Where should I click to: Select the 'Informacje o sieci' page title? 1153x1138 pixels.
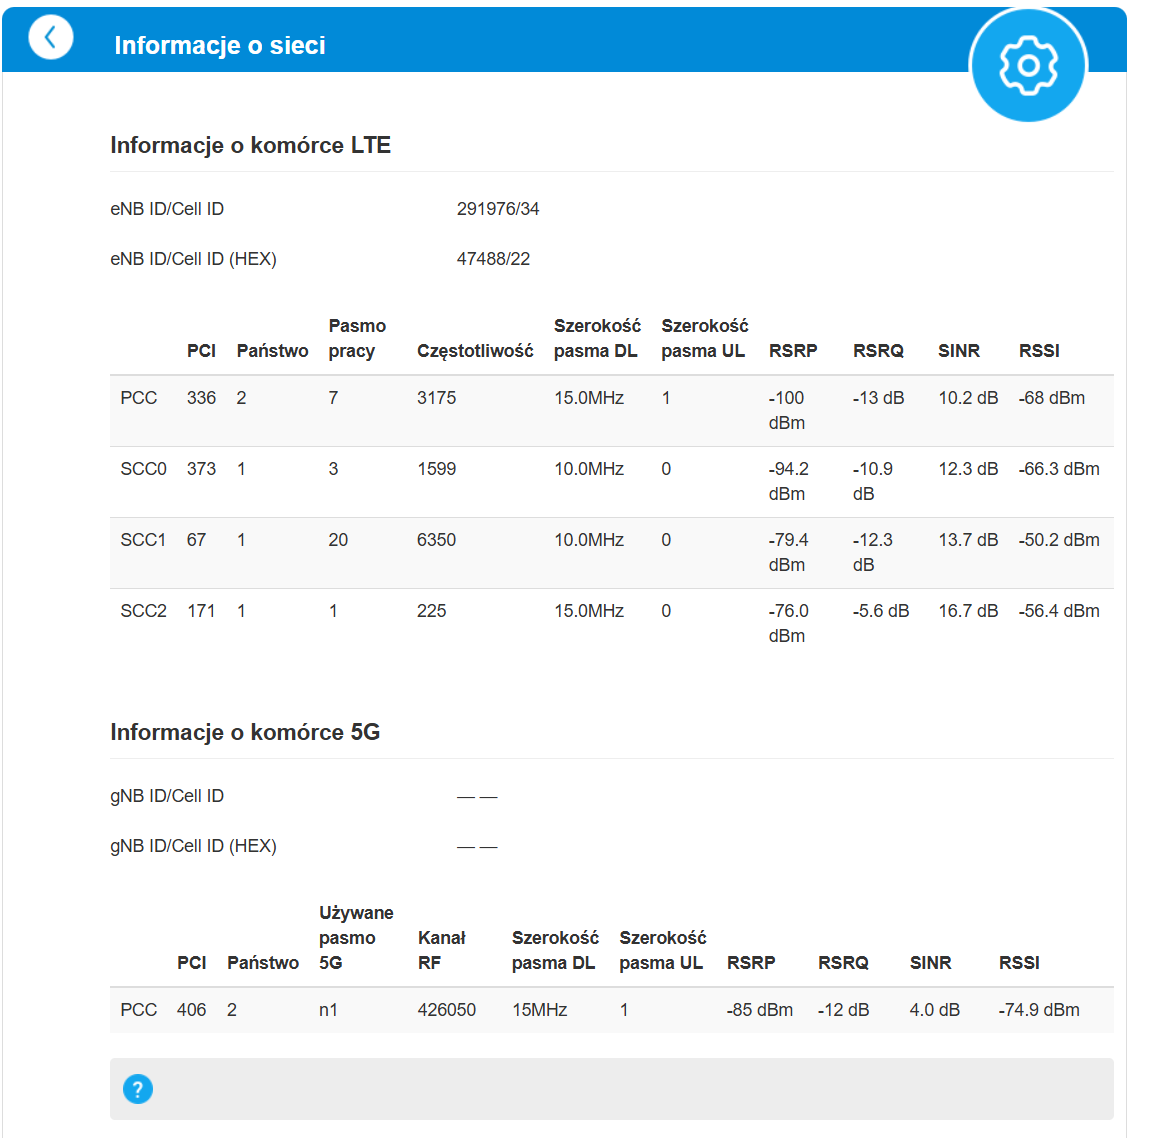click(x=219, y=46)
